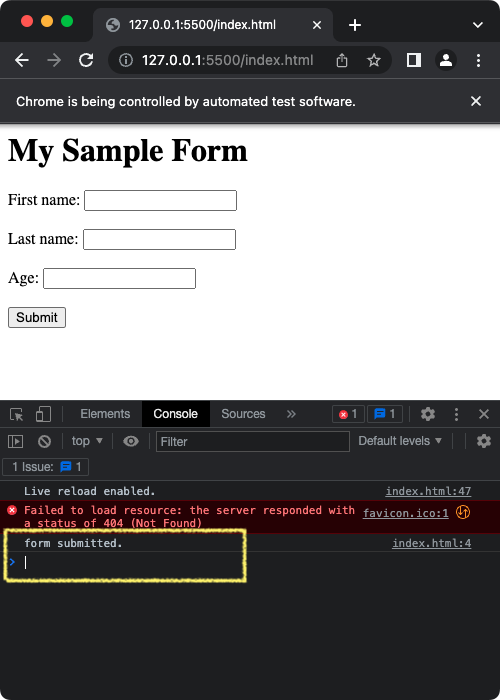Click the red error icon in console

(12, 510)
